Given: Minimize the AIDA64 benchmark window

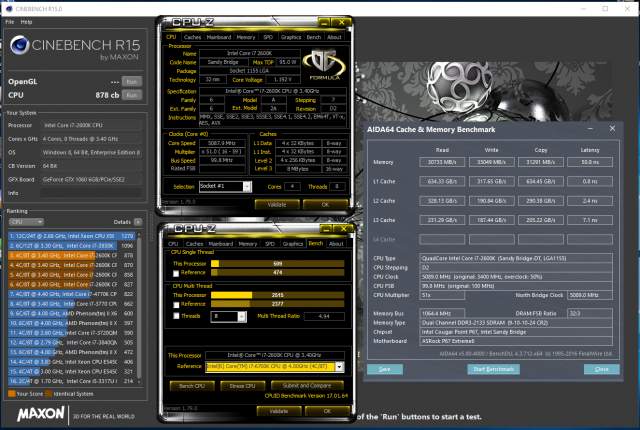Looking at the screenshot, I should pos(590,129).
